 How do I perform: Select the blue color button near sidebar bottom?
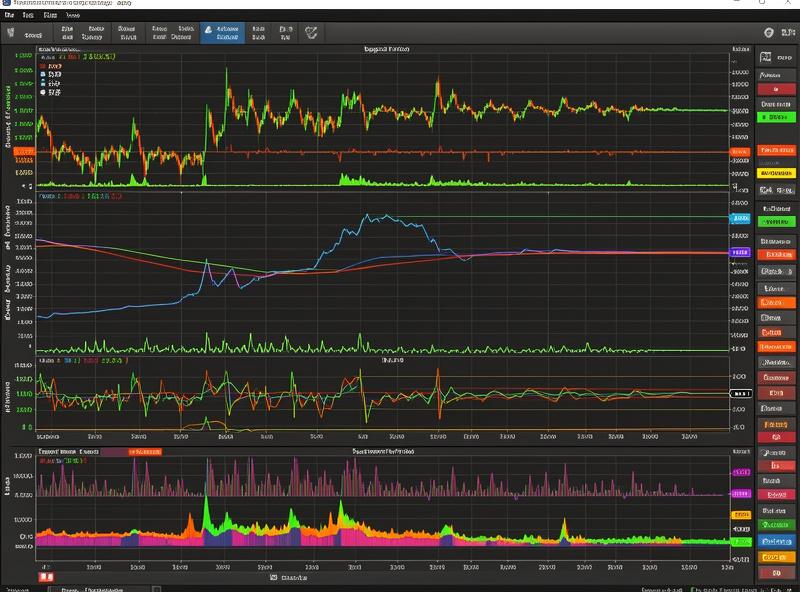776,541
